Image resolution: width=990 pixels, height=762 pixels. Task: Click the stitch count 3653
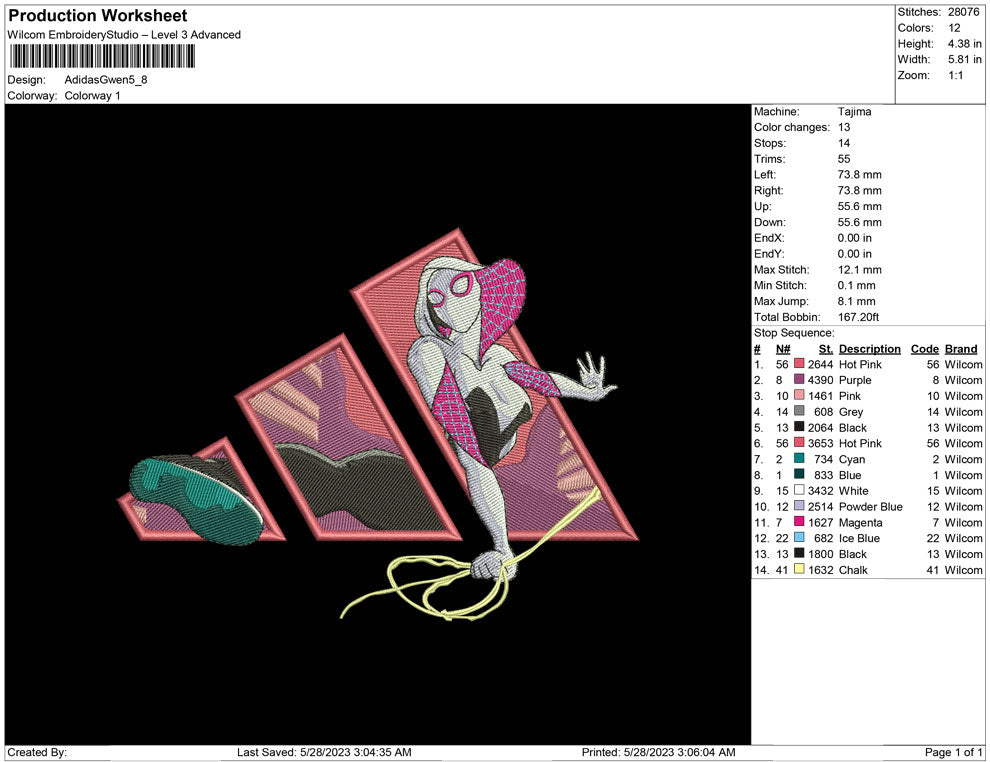tap(820, 443)
